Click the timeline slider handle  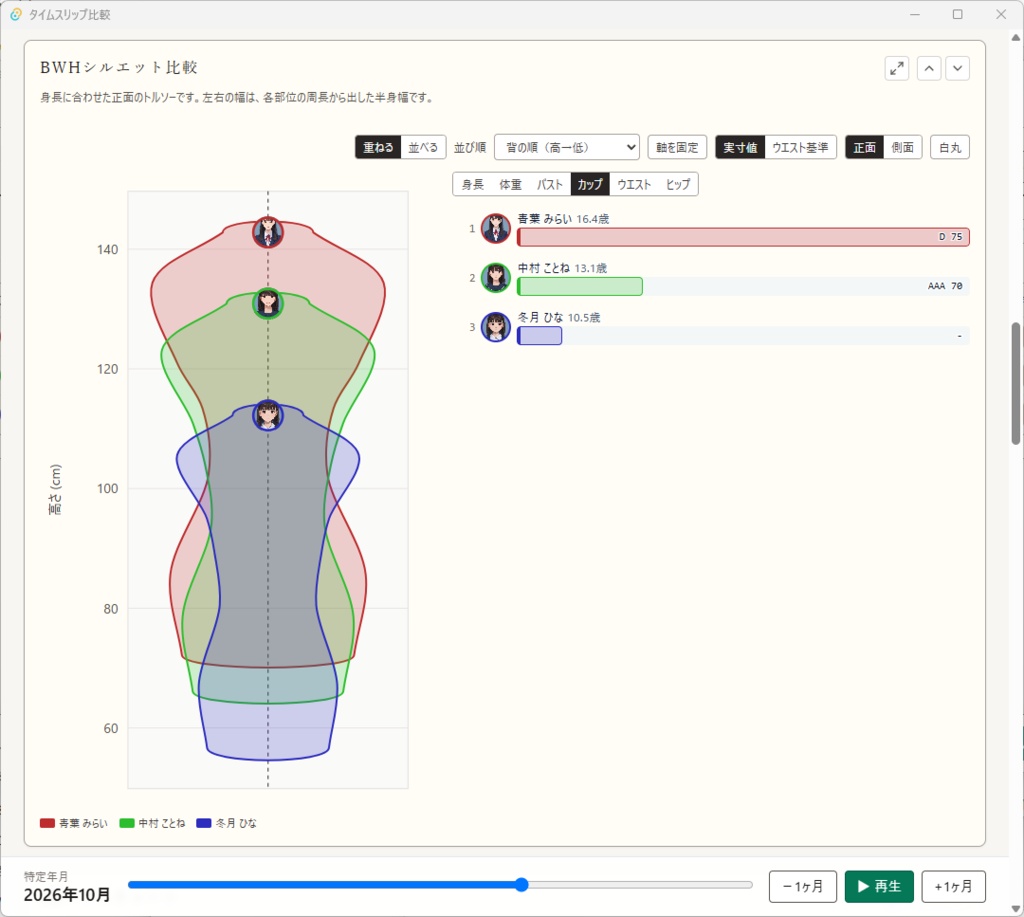click(x=521, y=885)
